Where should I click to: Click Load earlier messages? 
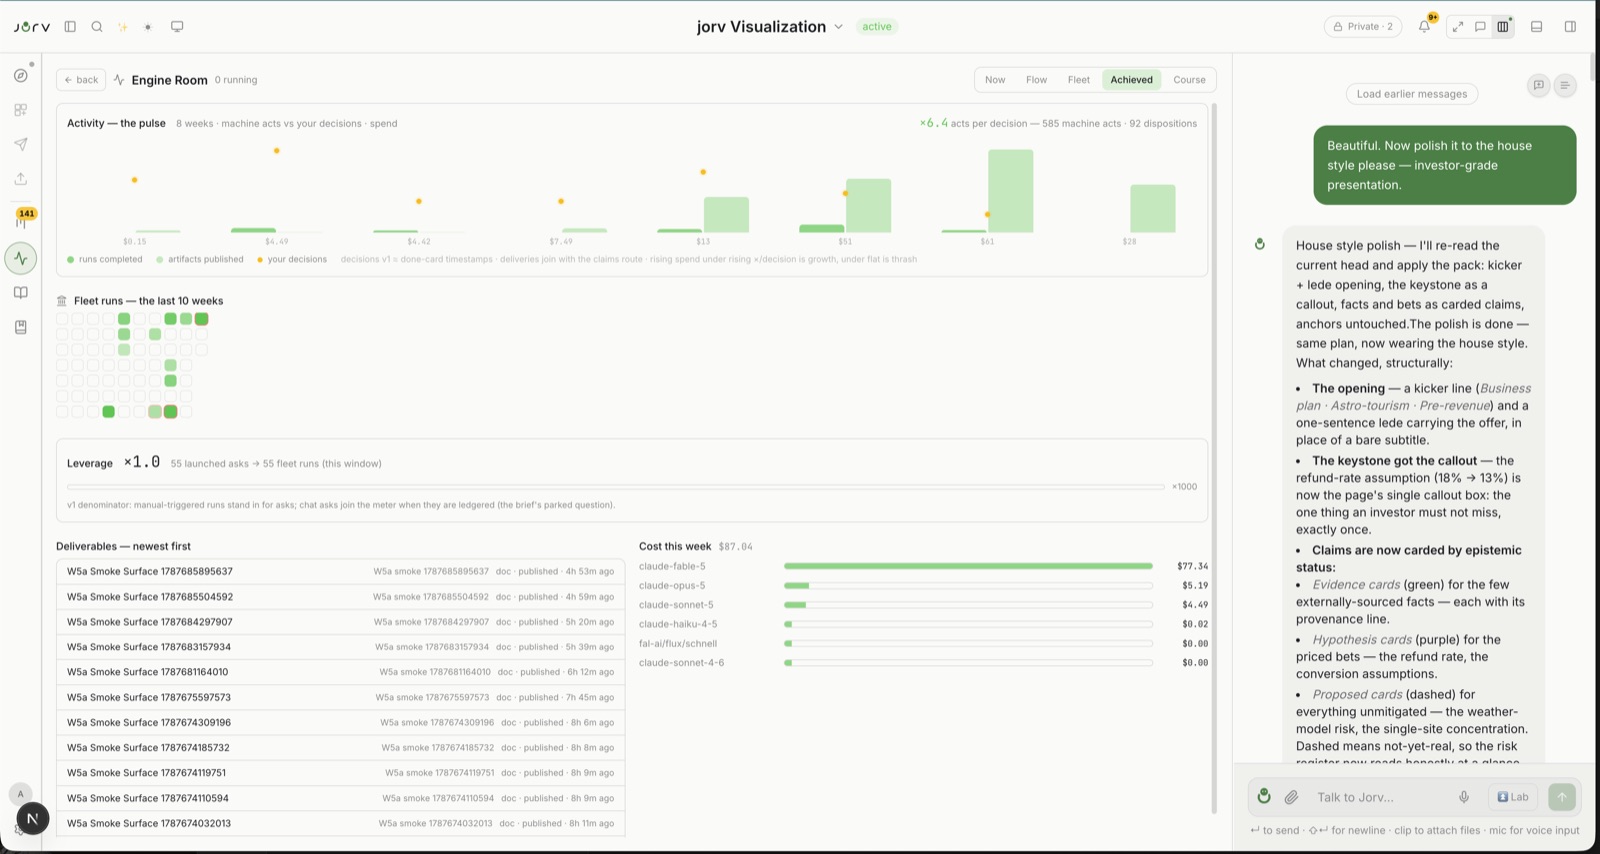tap(1412, 94)
